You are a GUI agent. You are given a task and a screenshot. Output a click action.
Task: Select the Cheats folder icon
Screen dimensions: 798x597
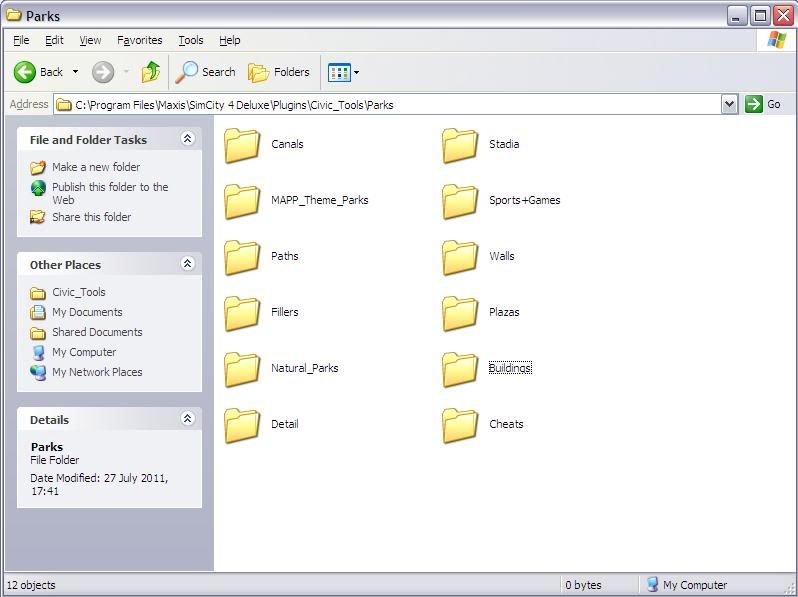point(460,425)
